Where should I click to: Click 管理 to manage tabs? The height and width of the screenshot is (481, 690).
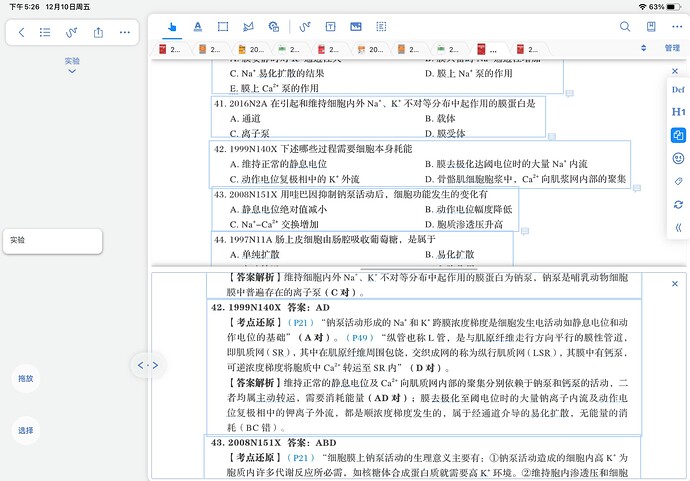[672, 48]
